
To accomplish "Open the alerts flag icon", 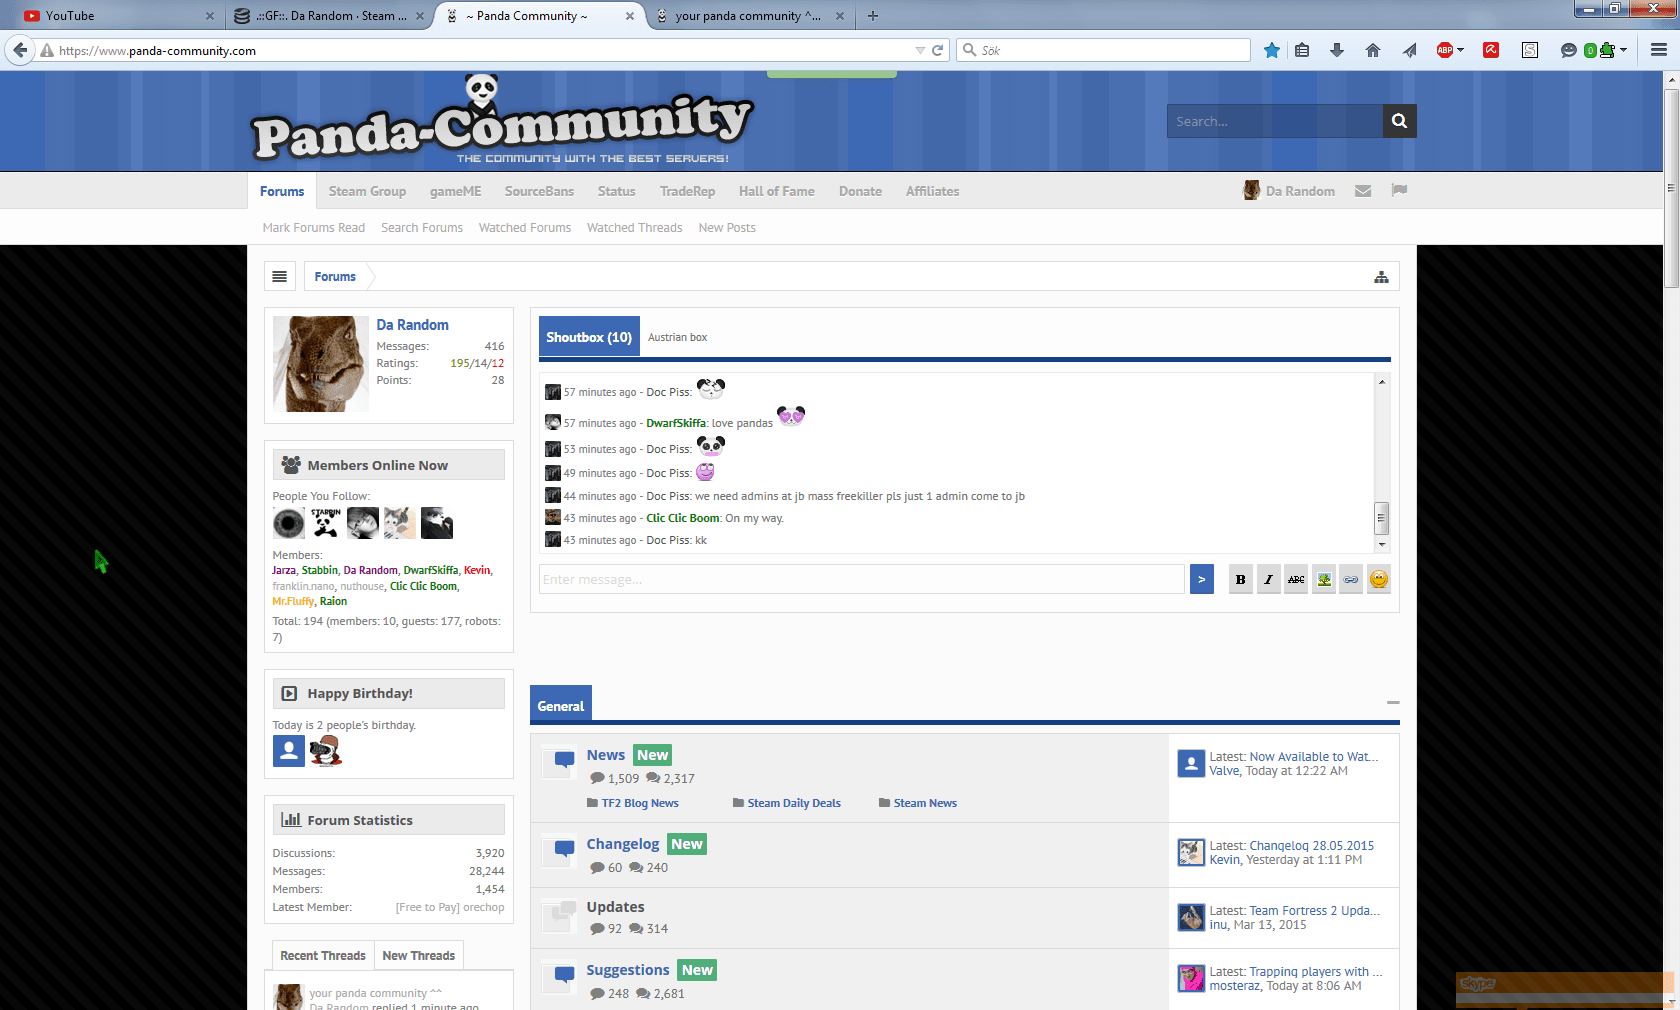I will tap(1399, 191).
